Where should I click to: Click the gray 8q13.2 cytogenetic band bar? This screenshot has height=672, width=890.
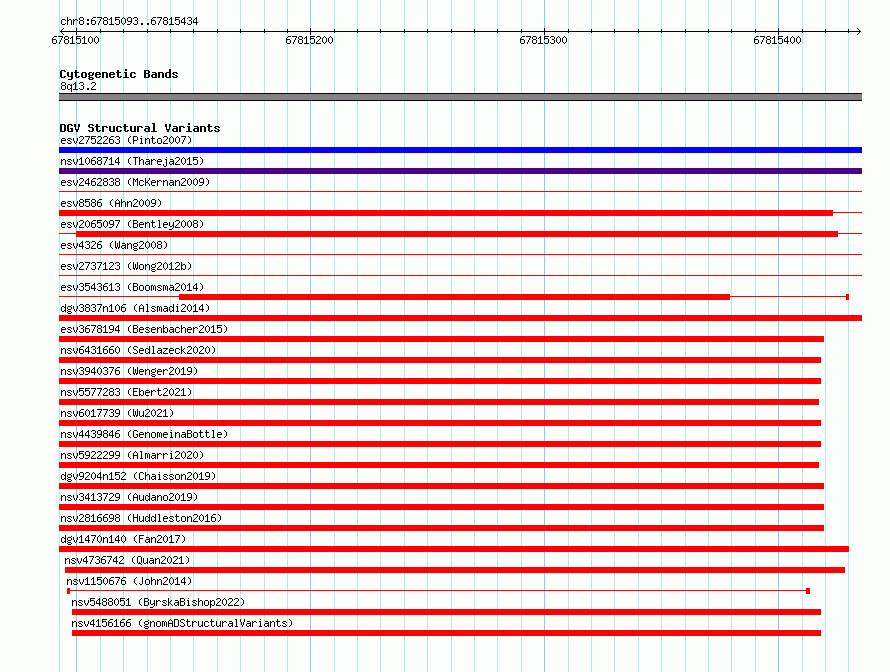(460, 97)
